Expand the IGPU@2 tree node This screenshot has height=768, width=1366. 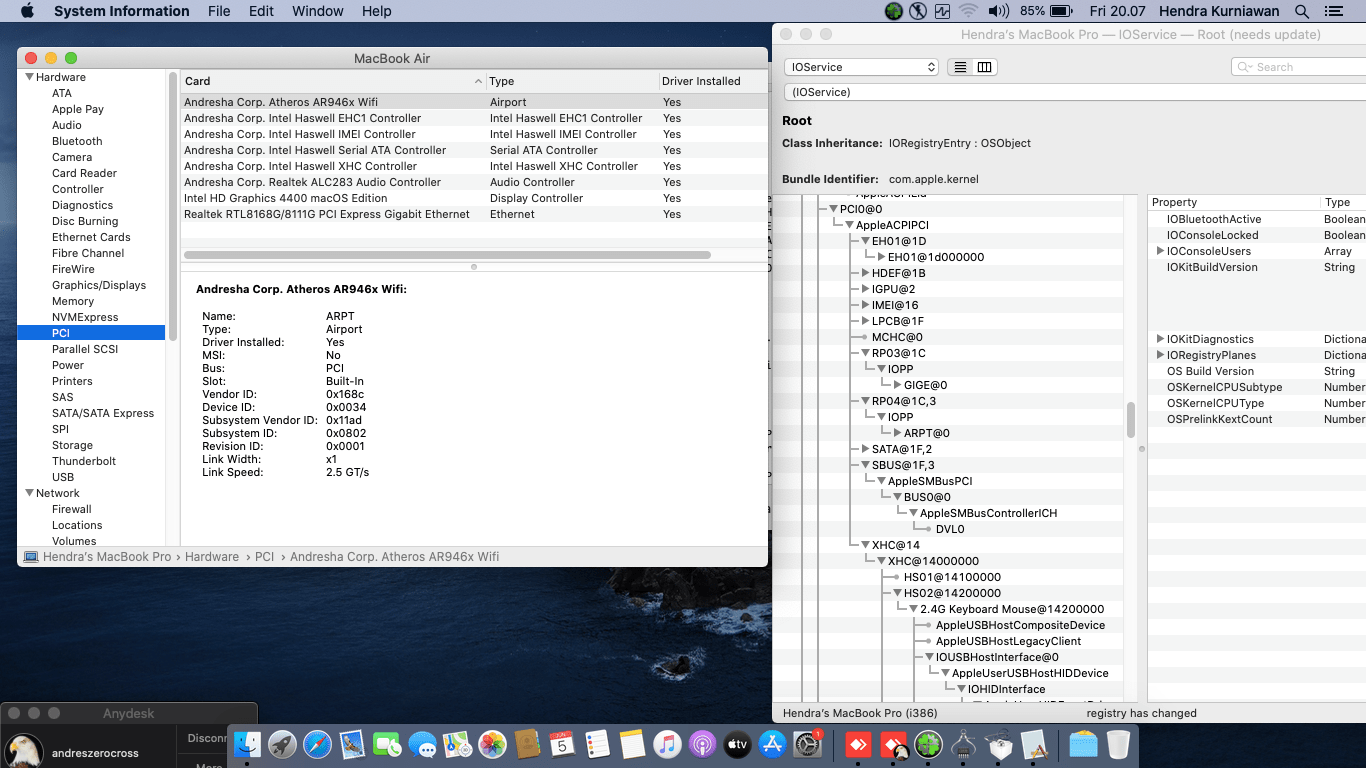[x=865, y=289]
